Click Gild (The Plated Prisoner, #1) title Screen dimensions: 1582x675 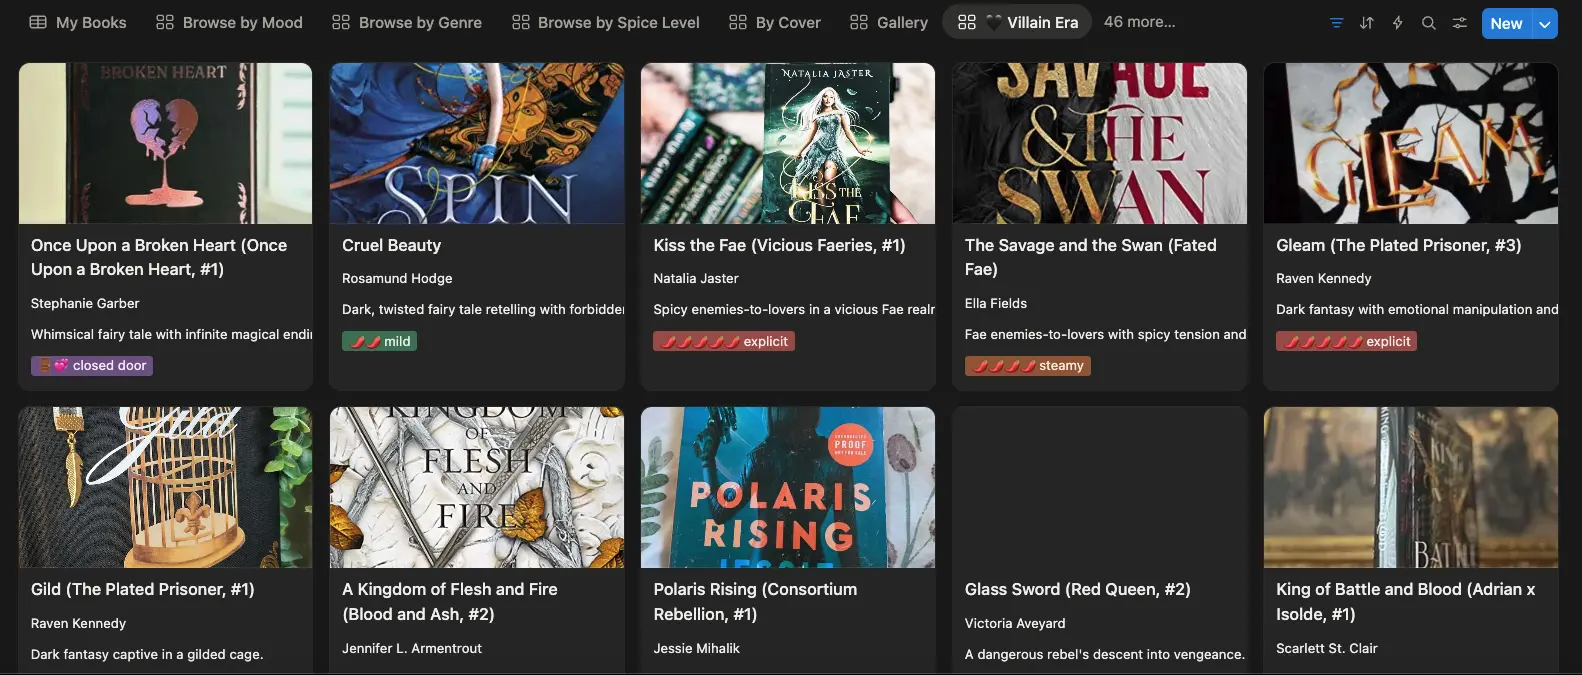[x=143, y=589]
